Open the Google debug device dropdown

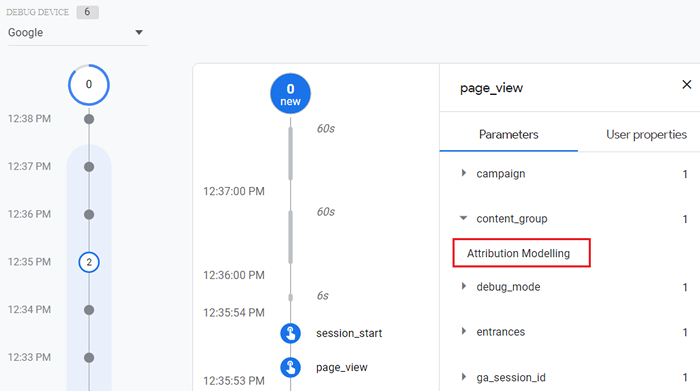[77, 33]
